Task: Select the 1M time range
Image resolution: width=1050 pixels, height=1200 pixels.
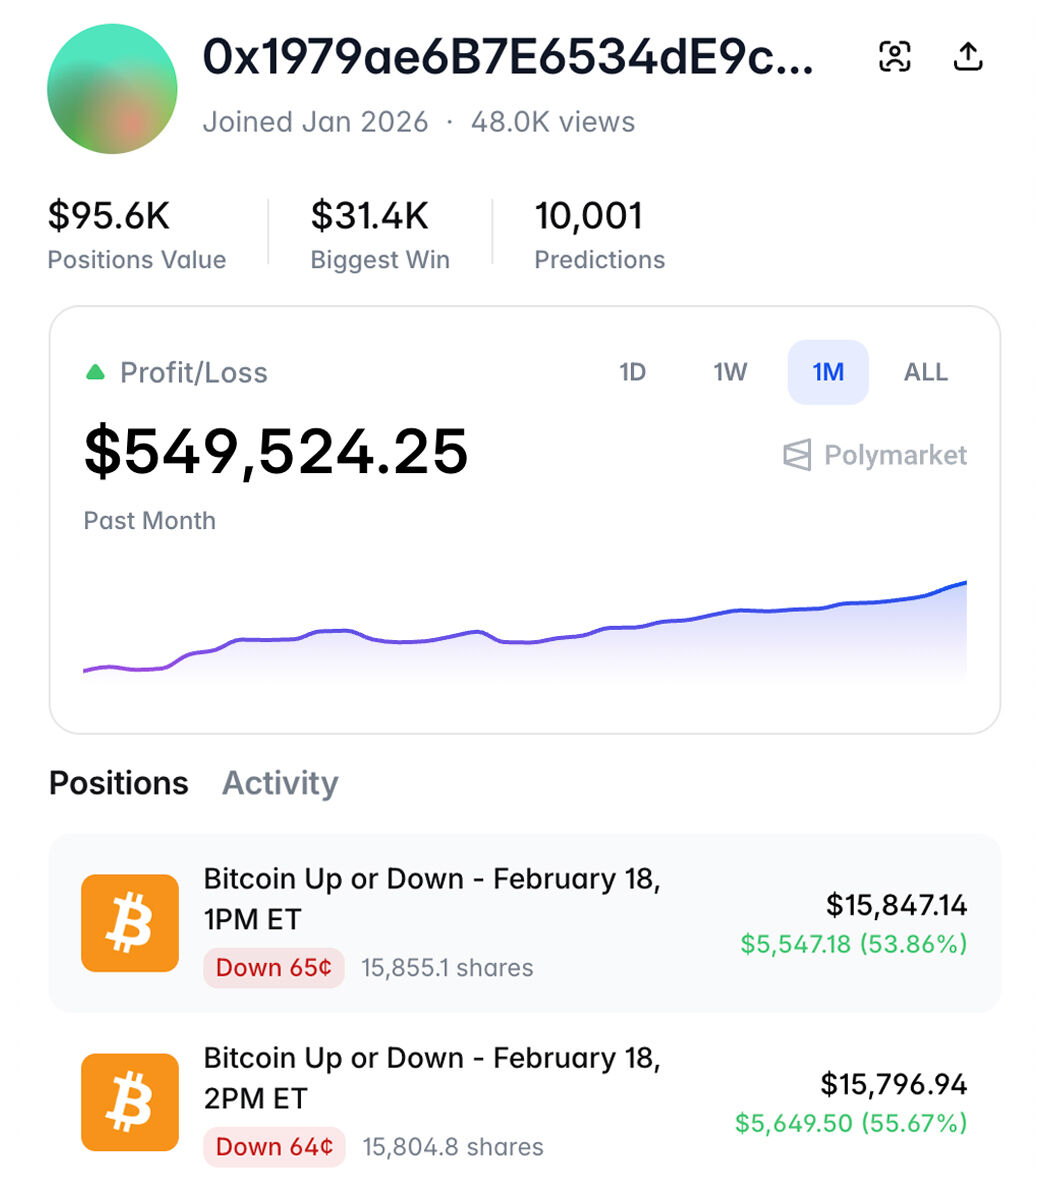Action: click(x=828, y=373)
